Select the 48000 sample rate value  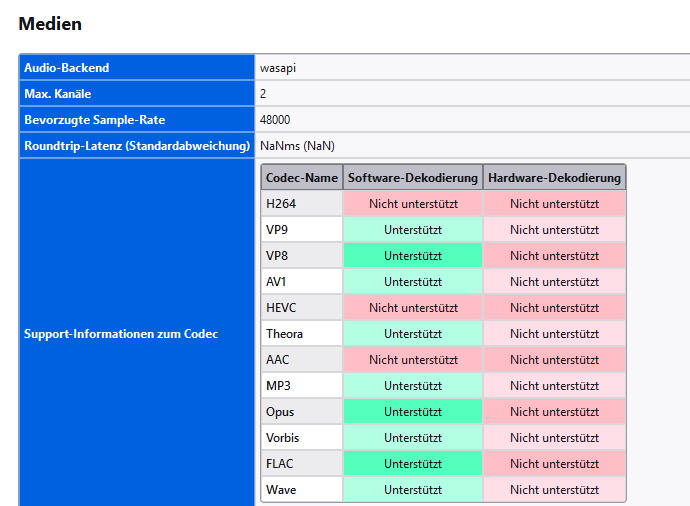click(x=275, y=120)
